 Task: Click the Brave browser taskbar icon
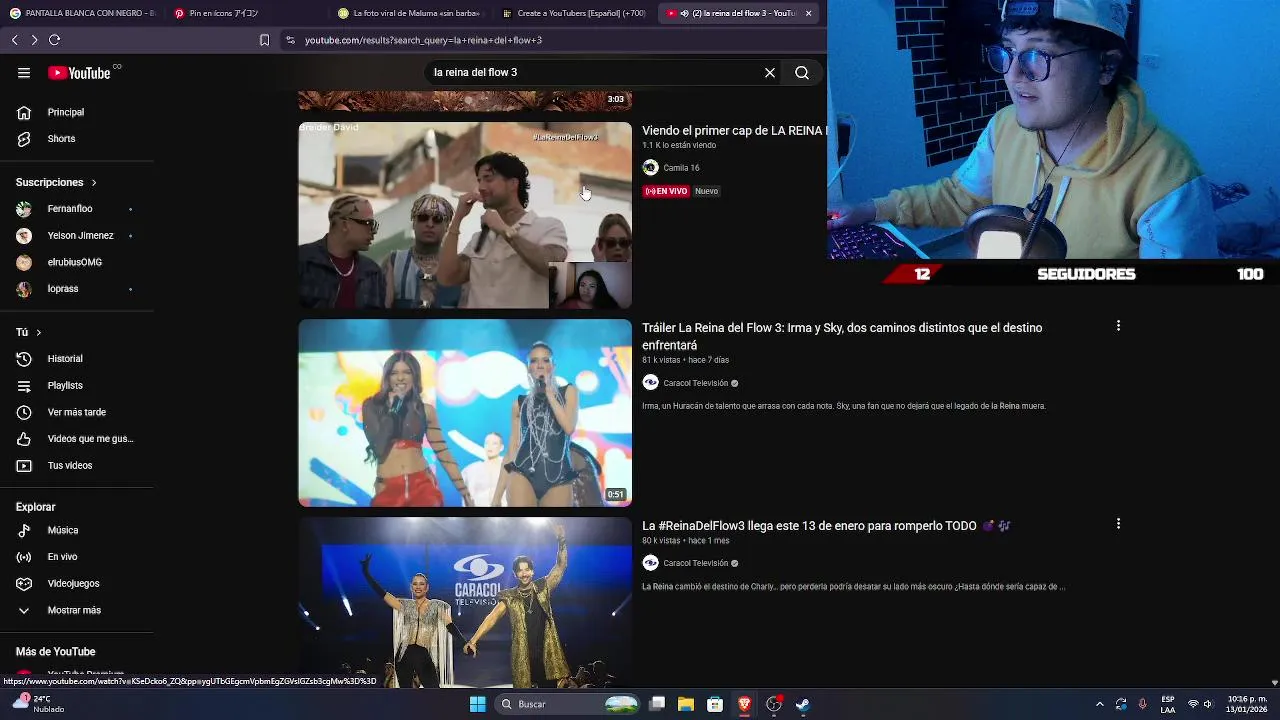click(744, 704)
